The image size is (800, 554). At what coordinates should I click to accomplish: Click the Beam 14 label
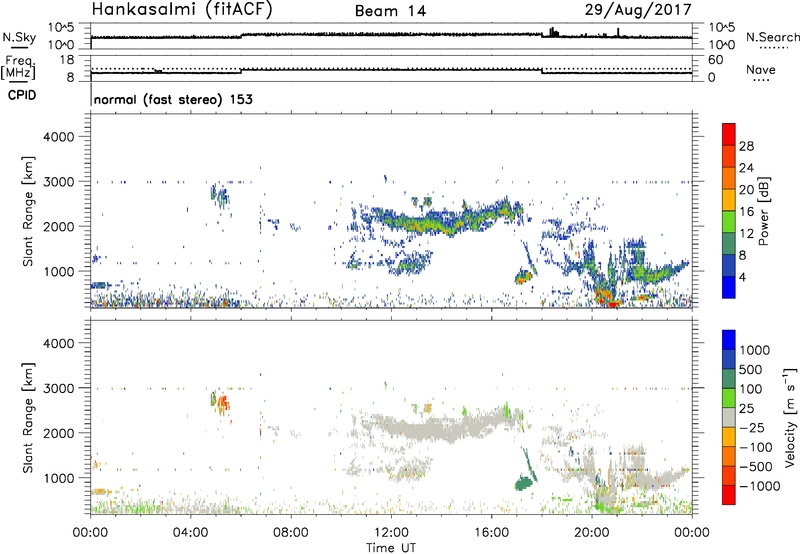pyautogui.click(x=390, y=11)
